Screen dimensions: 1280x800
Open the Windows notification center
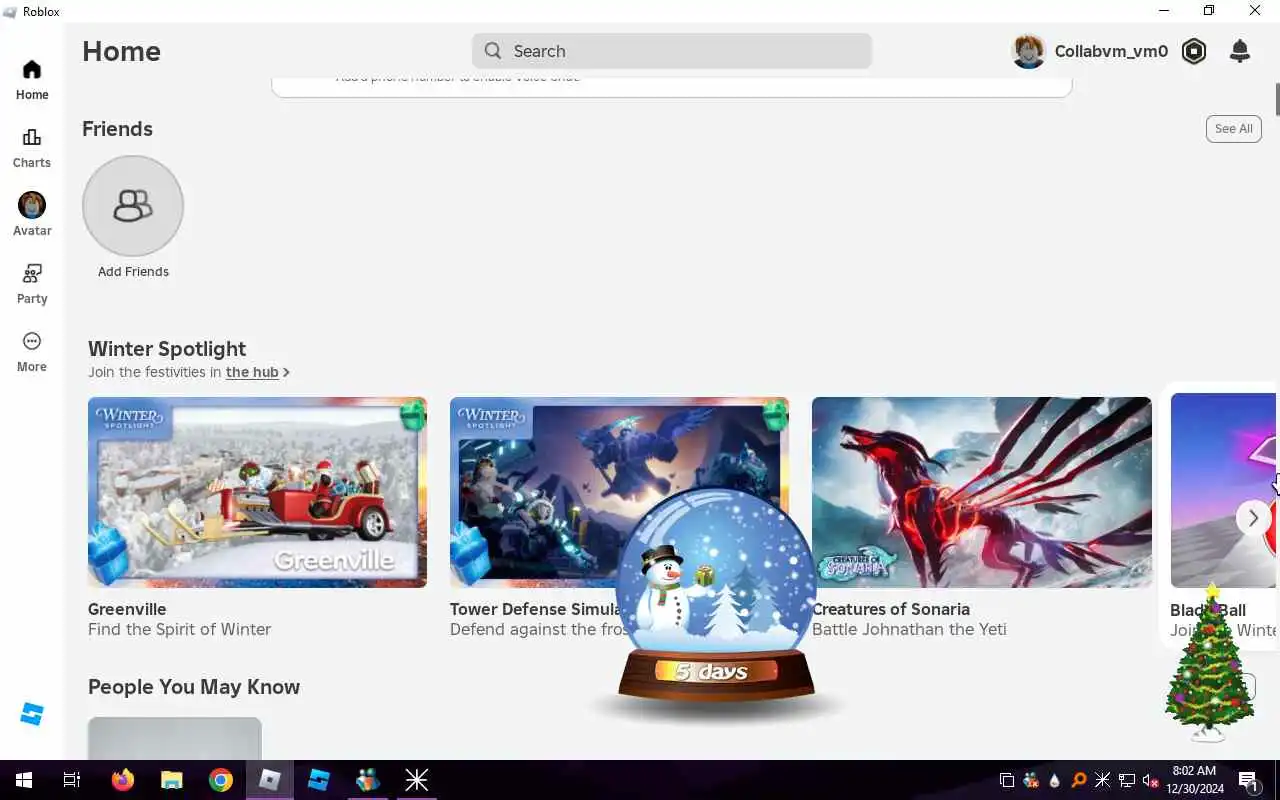tap(1249, 780)
